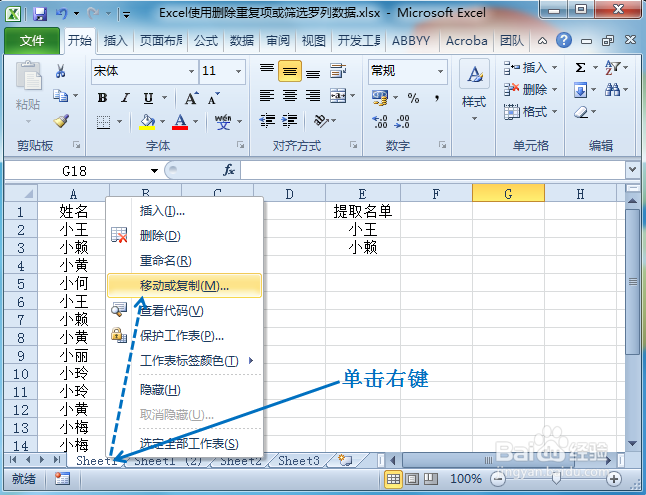Choose 重命名(R) from context menu
This screenshot has height=495, width=646.
click(184, 260)
